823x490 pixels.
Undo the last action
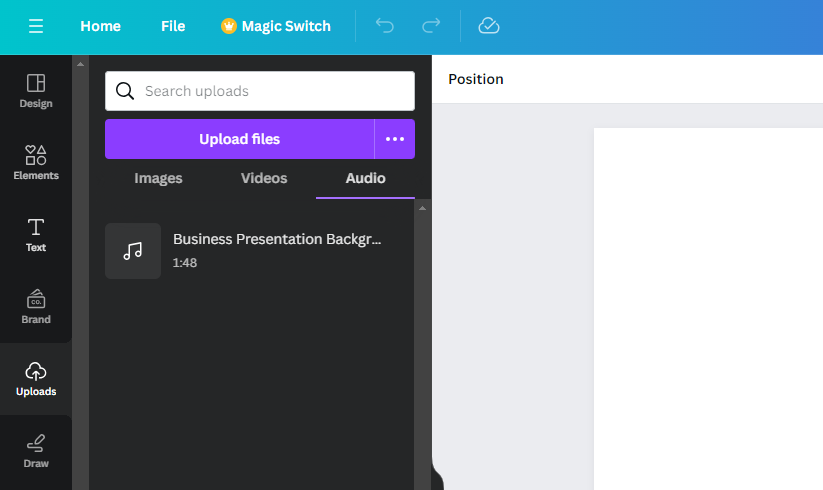point(385,26)
